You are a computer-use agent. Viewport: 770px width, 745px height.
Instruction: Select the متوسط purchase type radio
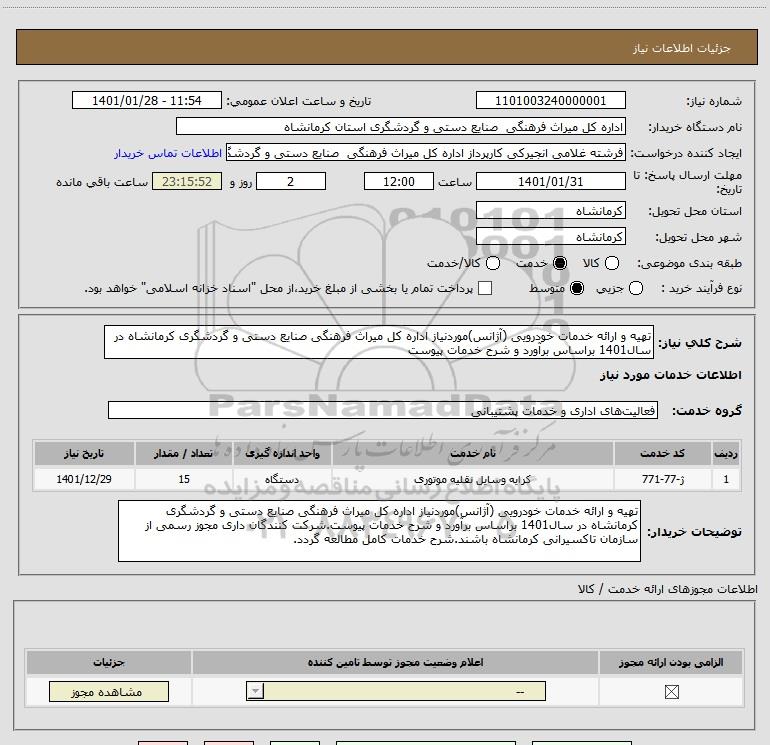tap(577, 288)
